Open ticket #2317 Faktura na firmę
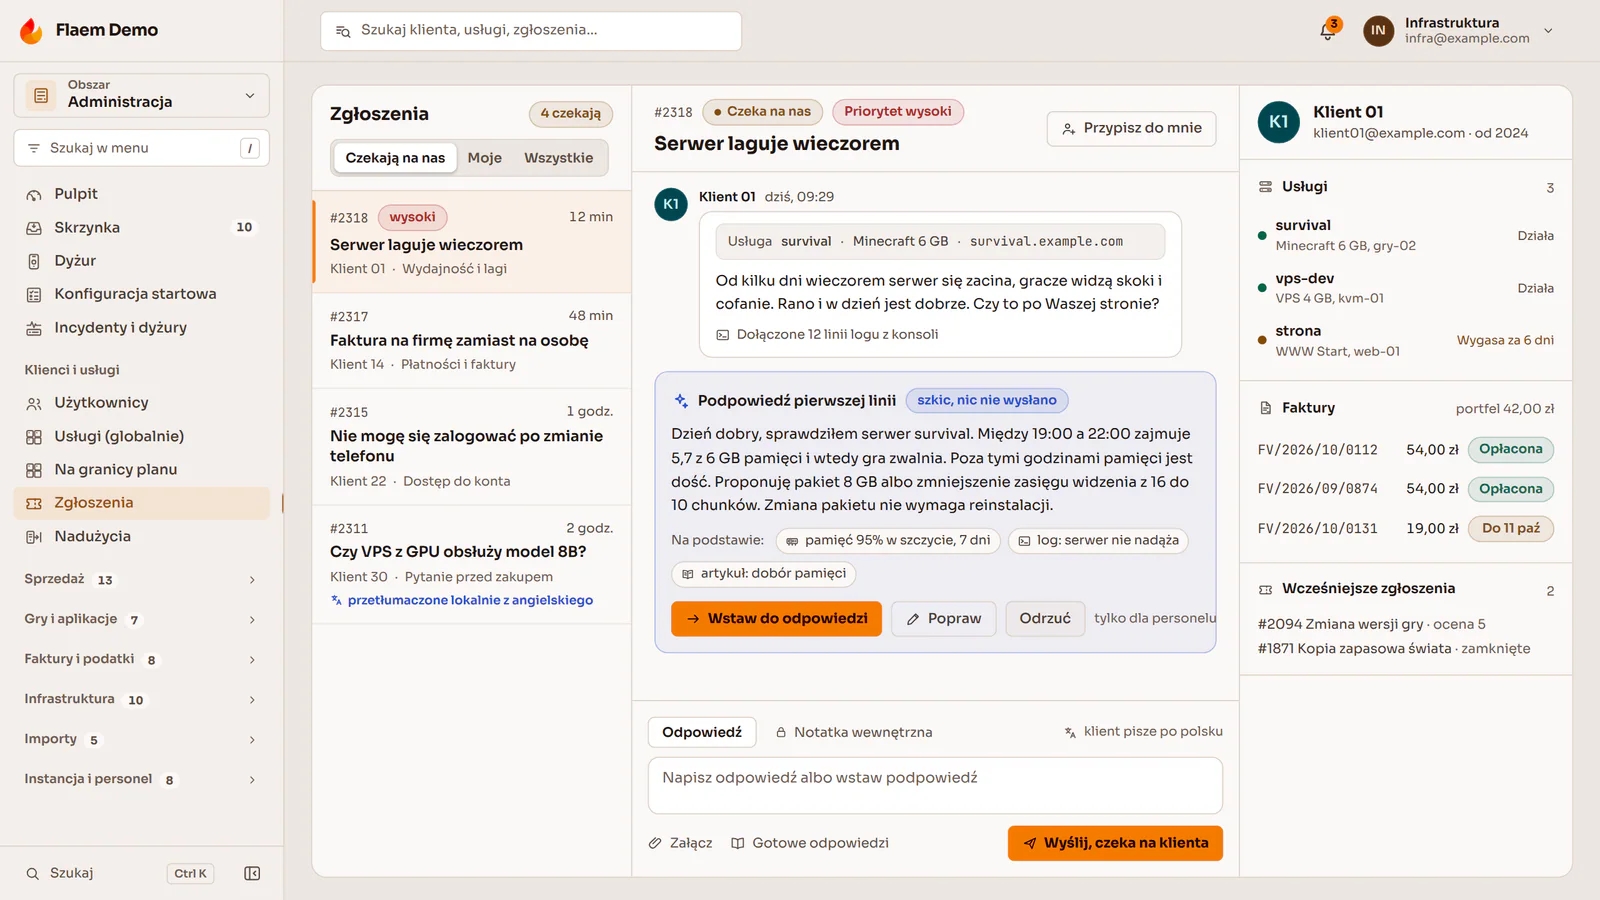Image resolution: width=1600 pixels, height=900 pixels. pos(472,340)
